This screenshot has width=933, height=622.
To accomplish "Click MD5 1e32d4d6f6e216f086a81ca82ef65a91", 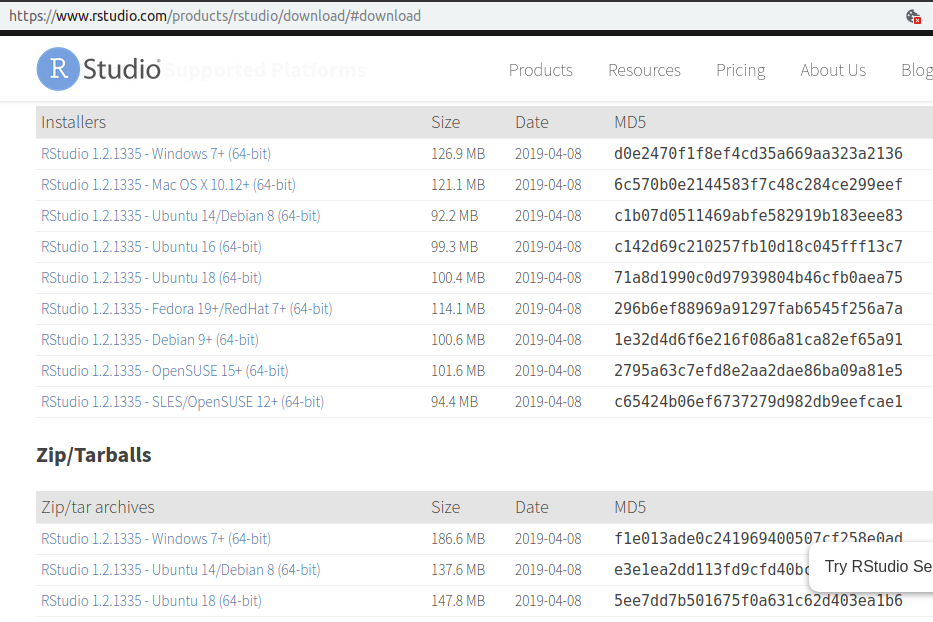I will point(758,339).
